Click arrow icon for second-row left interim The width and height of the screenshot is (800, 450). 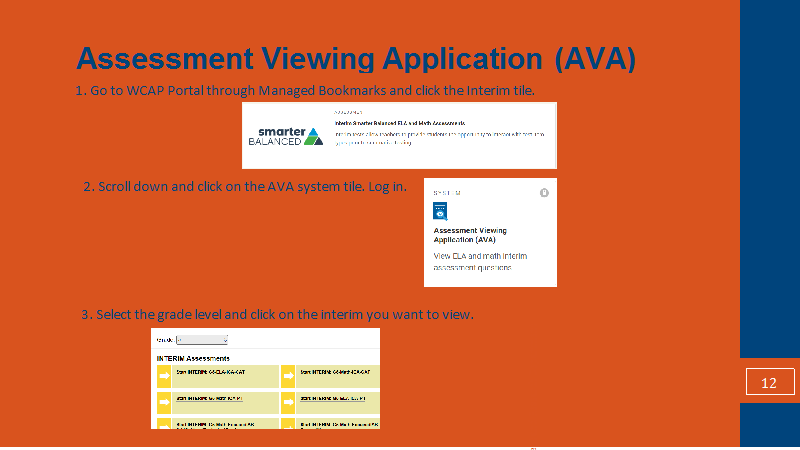tap(164, 402)
